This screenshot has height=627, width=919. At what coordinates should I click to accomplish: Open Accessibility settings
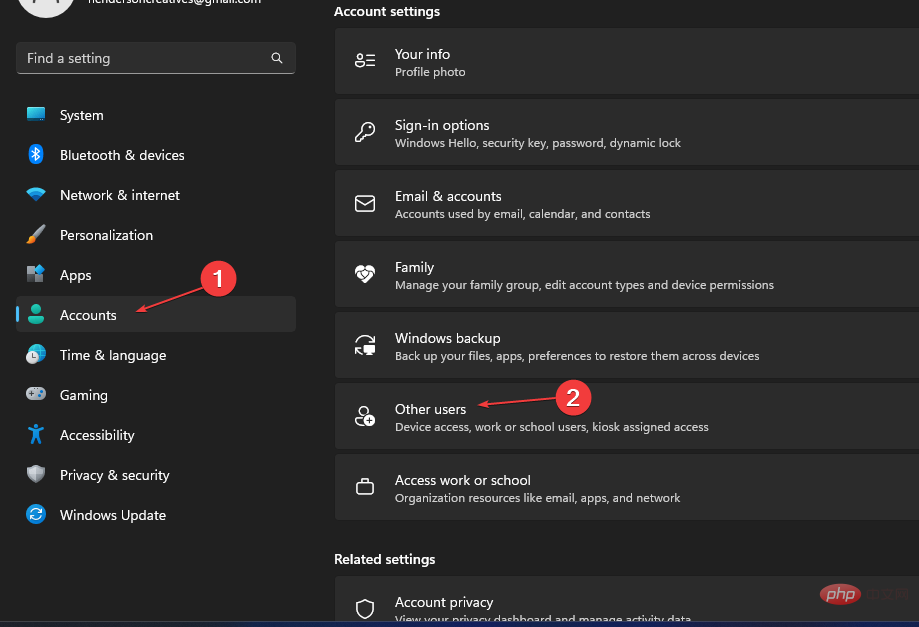pyautogui.click(x=156, y=434)
